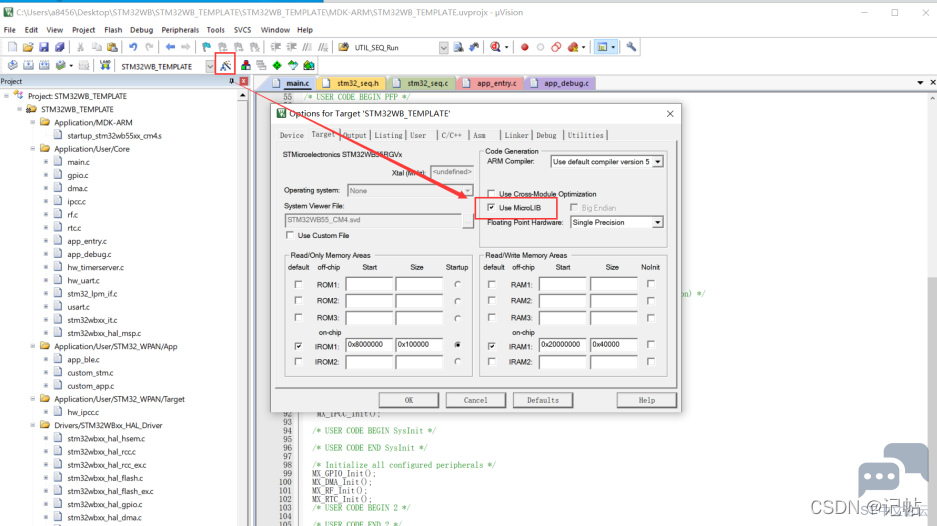Enable Use Cross-Module Optimization checkbox
This screenshot has height=526, width=937.
click(x=491, y=194)
